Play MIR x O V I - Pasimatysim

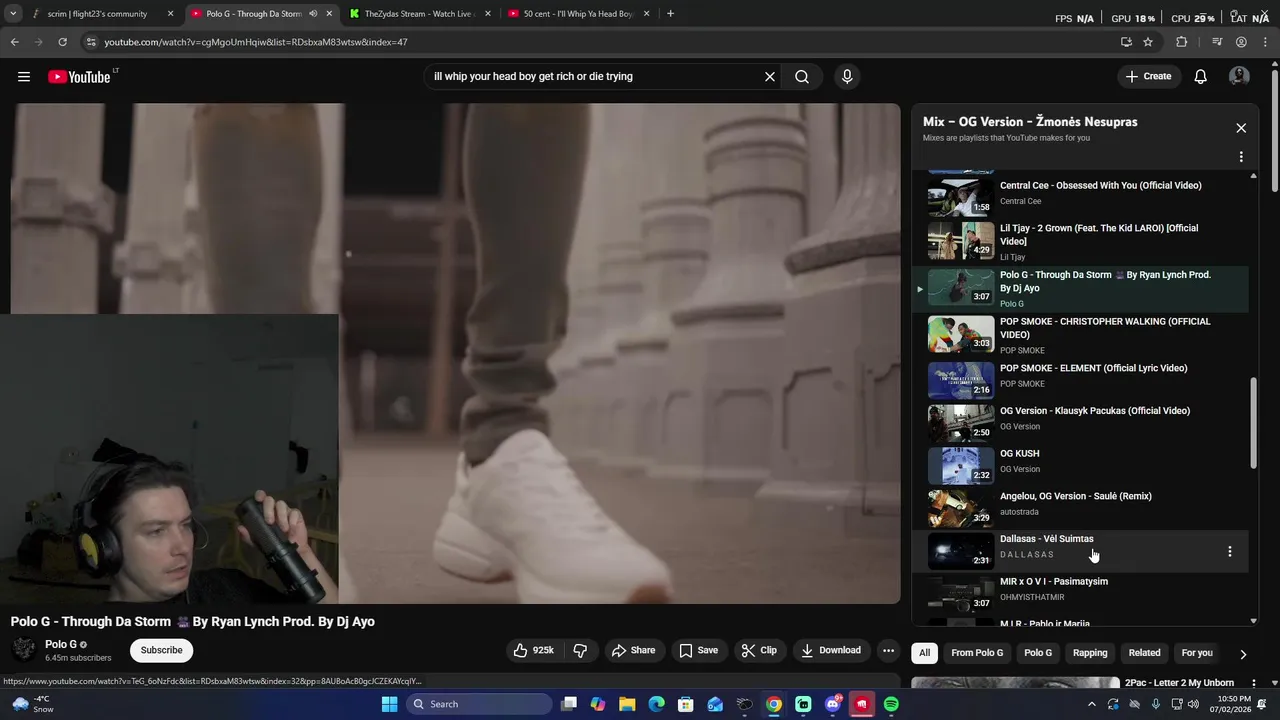(x=1079, y=592)
